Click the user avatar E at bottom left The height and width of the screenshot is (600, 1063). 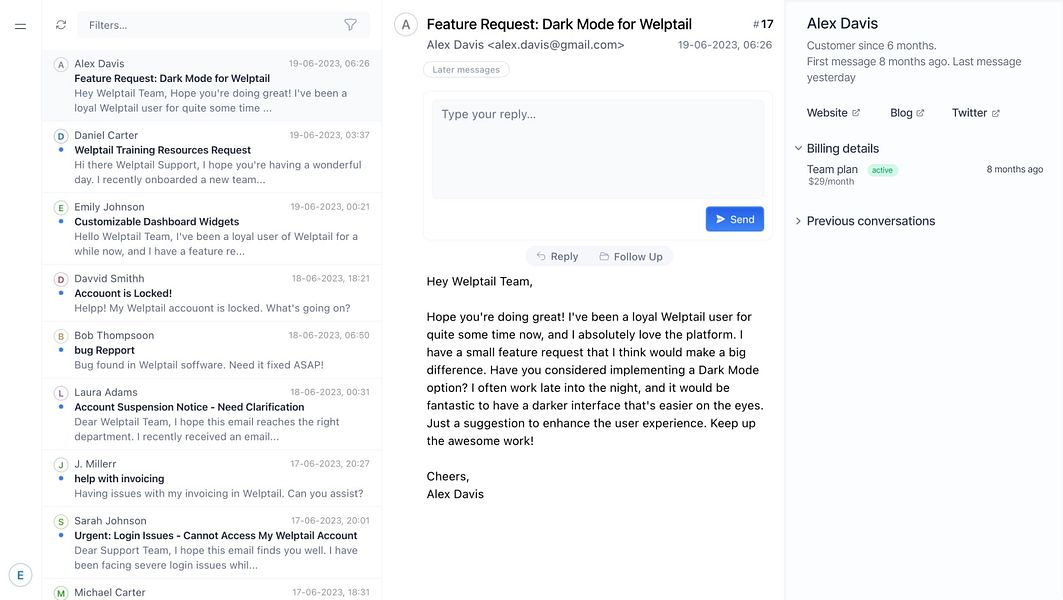coord(20,575)
